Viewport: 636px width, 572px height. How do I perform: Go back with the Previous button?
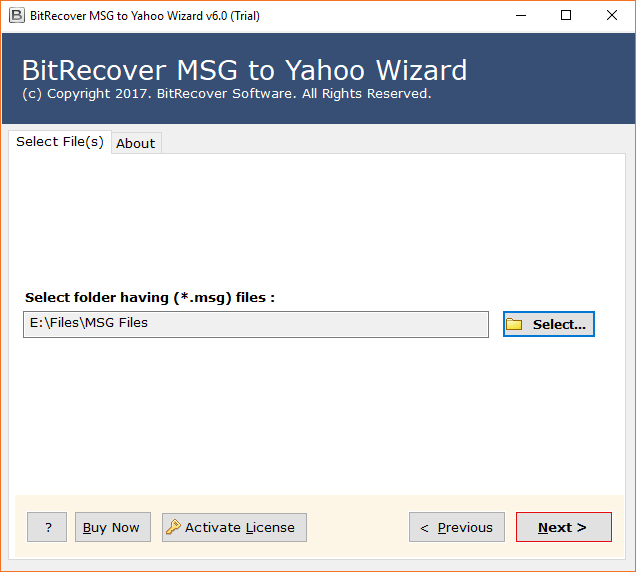457,527
